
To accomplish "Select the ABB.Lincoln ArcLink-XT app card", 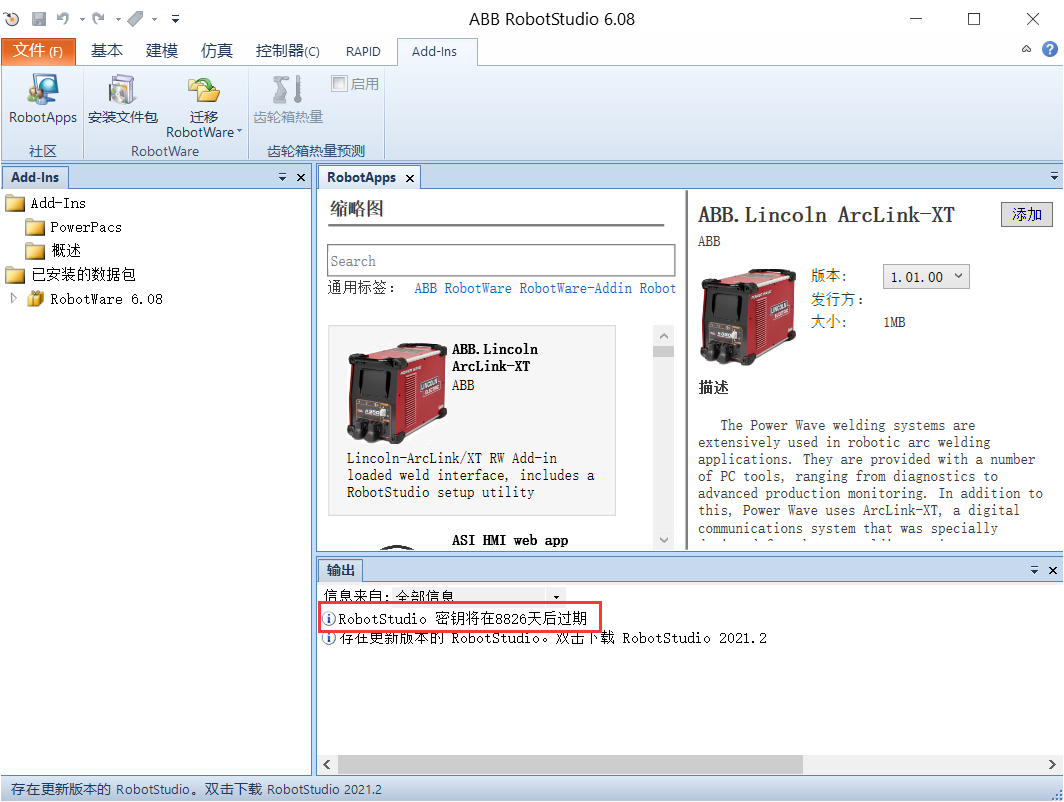I will tap(472, 421).
